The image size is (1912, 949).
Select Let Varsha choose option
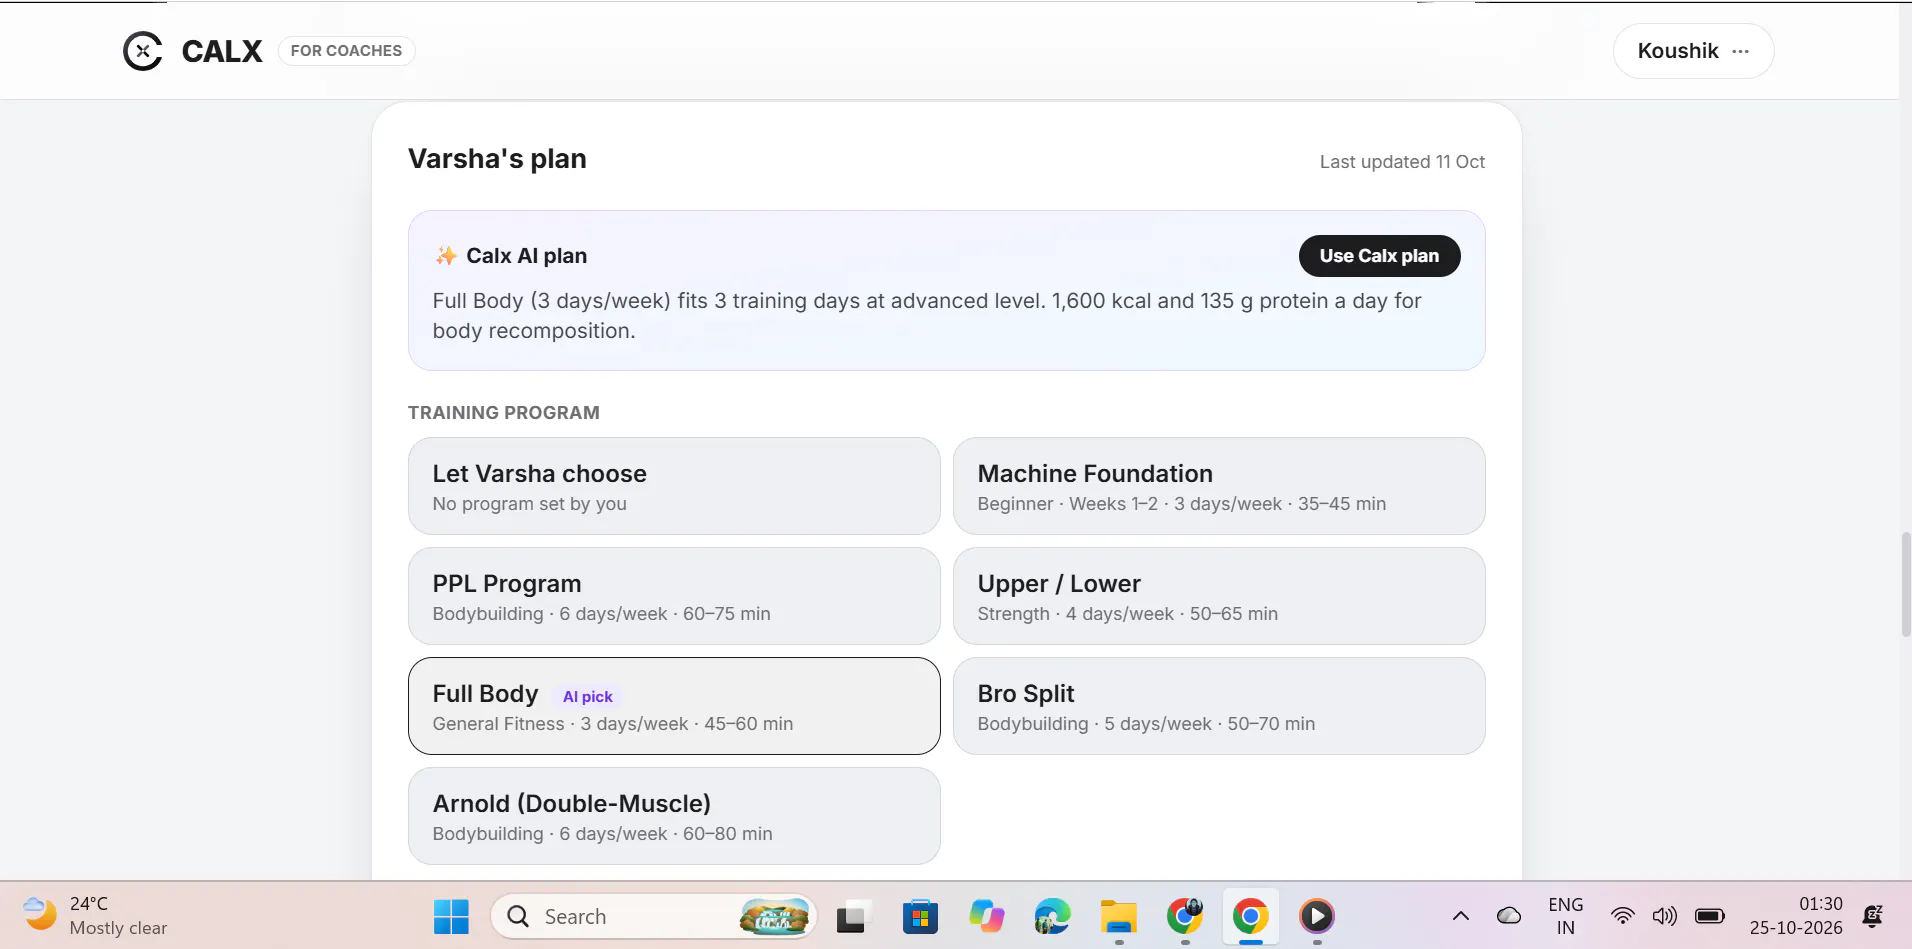(x=674, y=486)
